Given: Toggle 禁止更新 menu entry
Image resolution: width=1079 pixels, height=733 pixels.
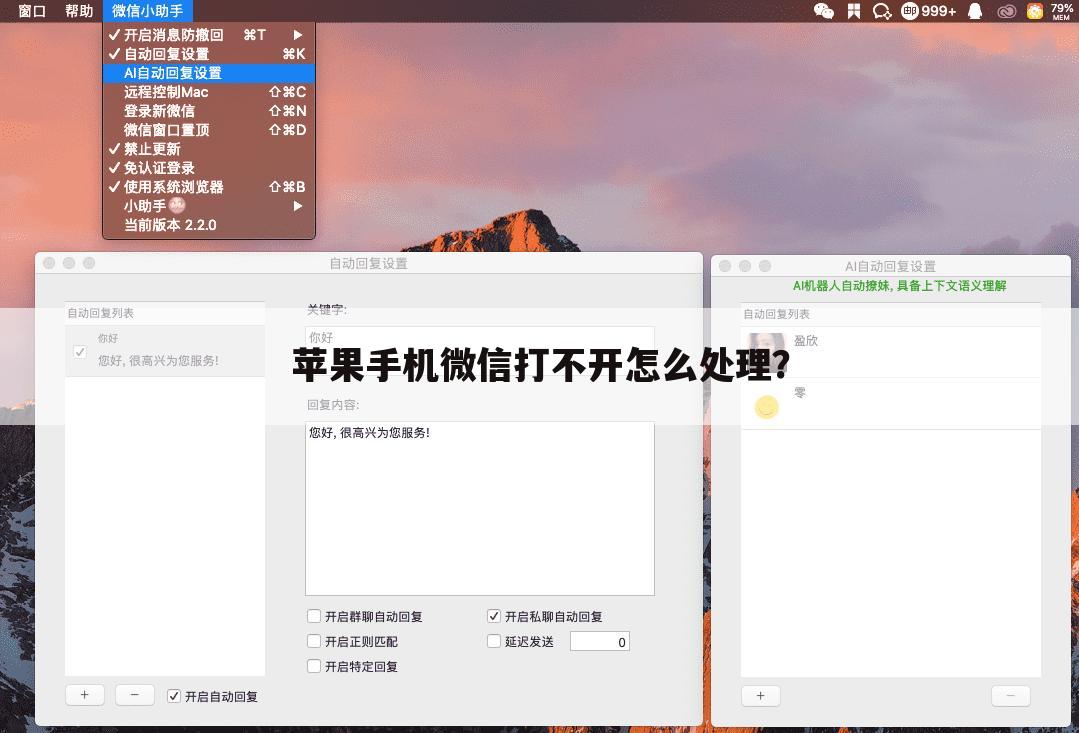Looking at the screenshot, I should (209, 149).
